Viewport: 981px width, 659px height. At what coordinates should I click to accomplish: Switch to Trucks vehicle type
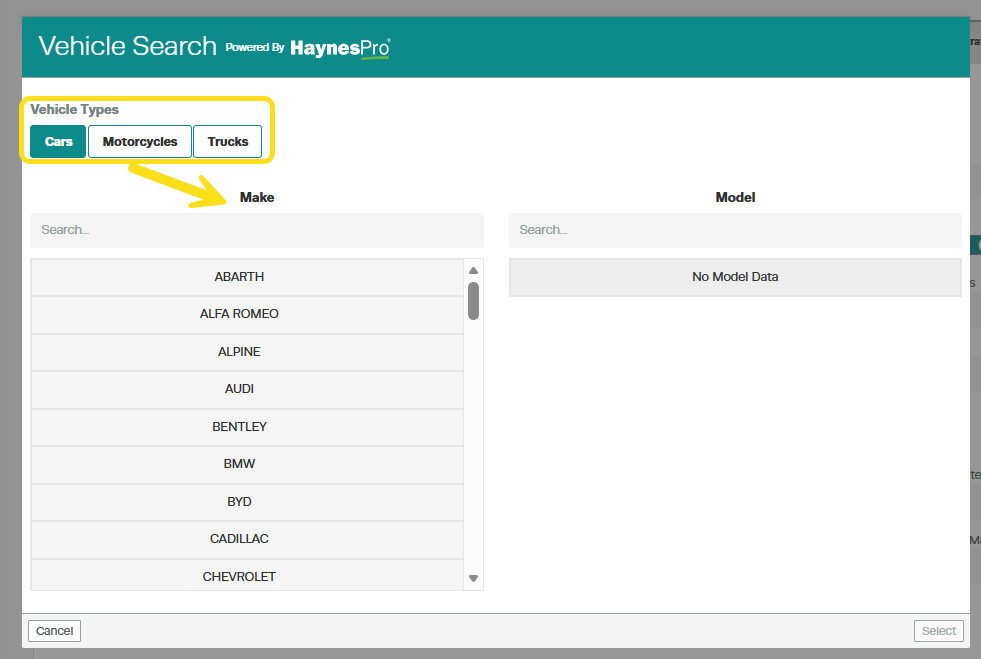(x=228, y=141)
